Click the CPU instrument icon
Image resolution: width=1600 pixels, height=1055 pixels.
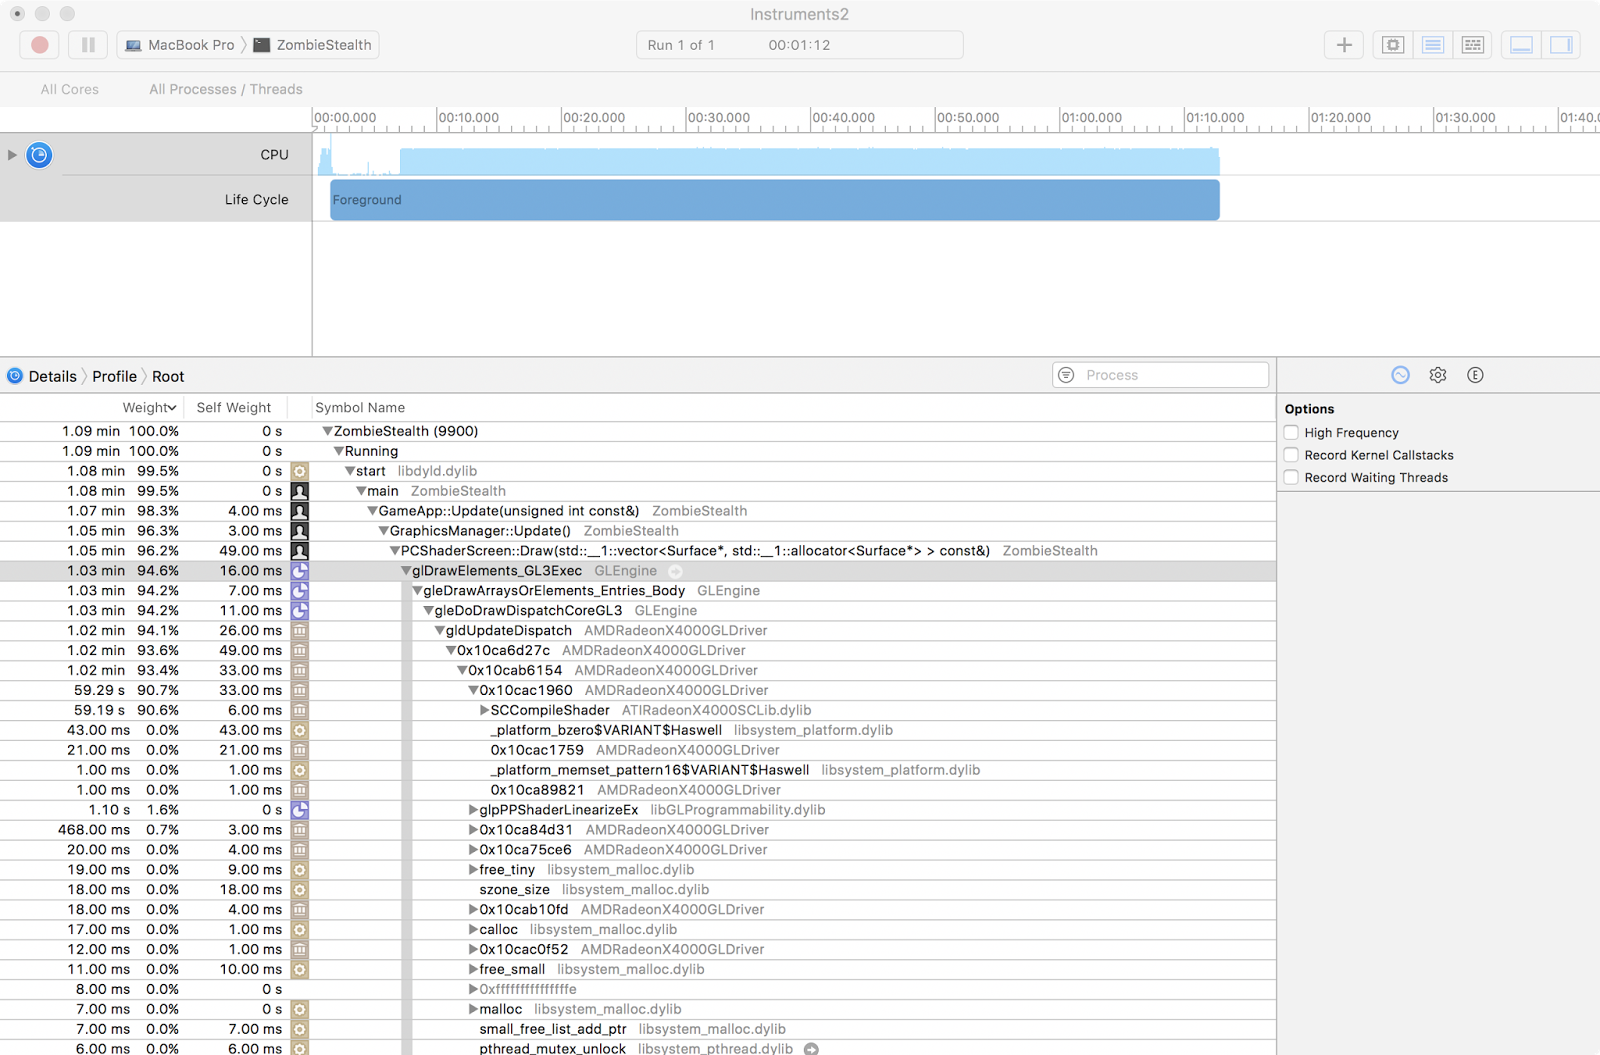click(x=39, y=155)
